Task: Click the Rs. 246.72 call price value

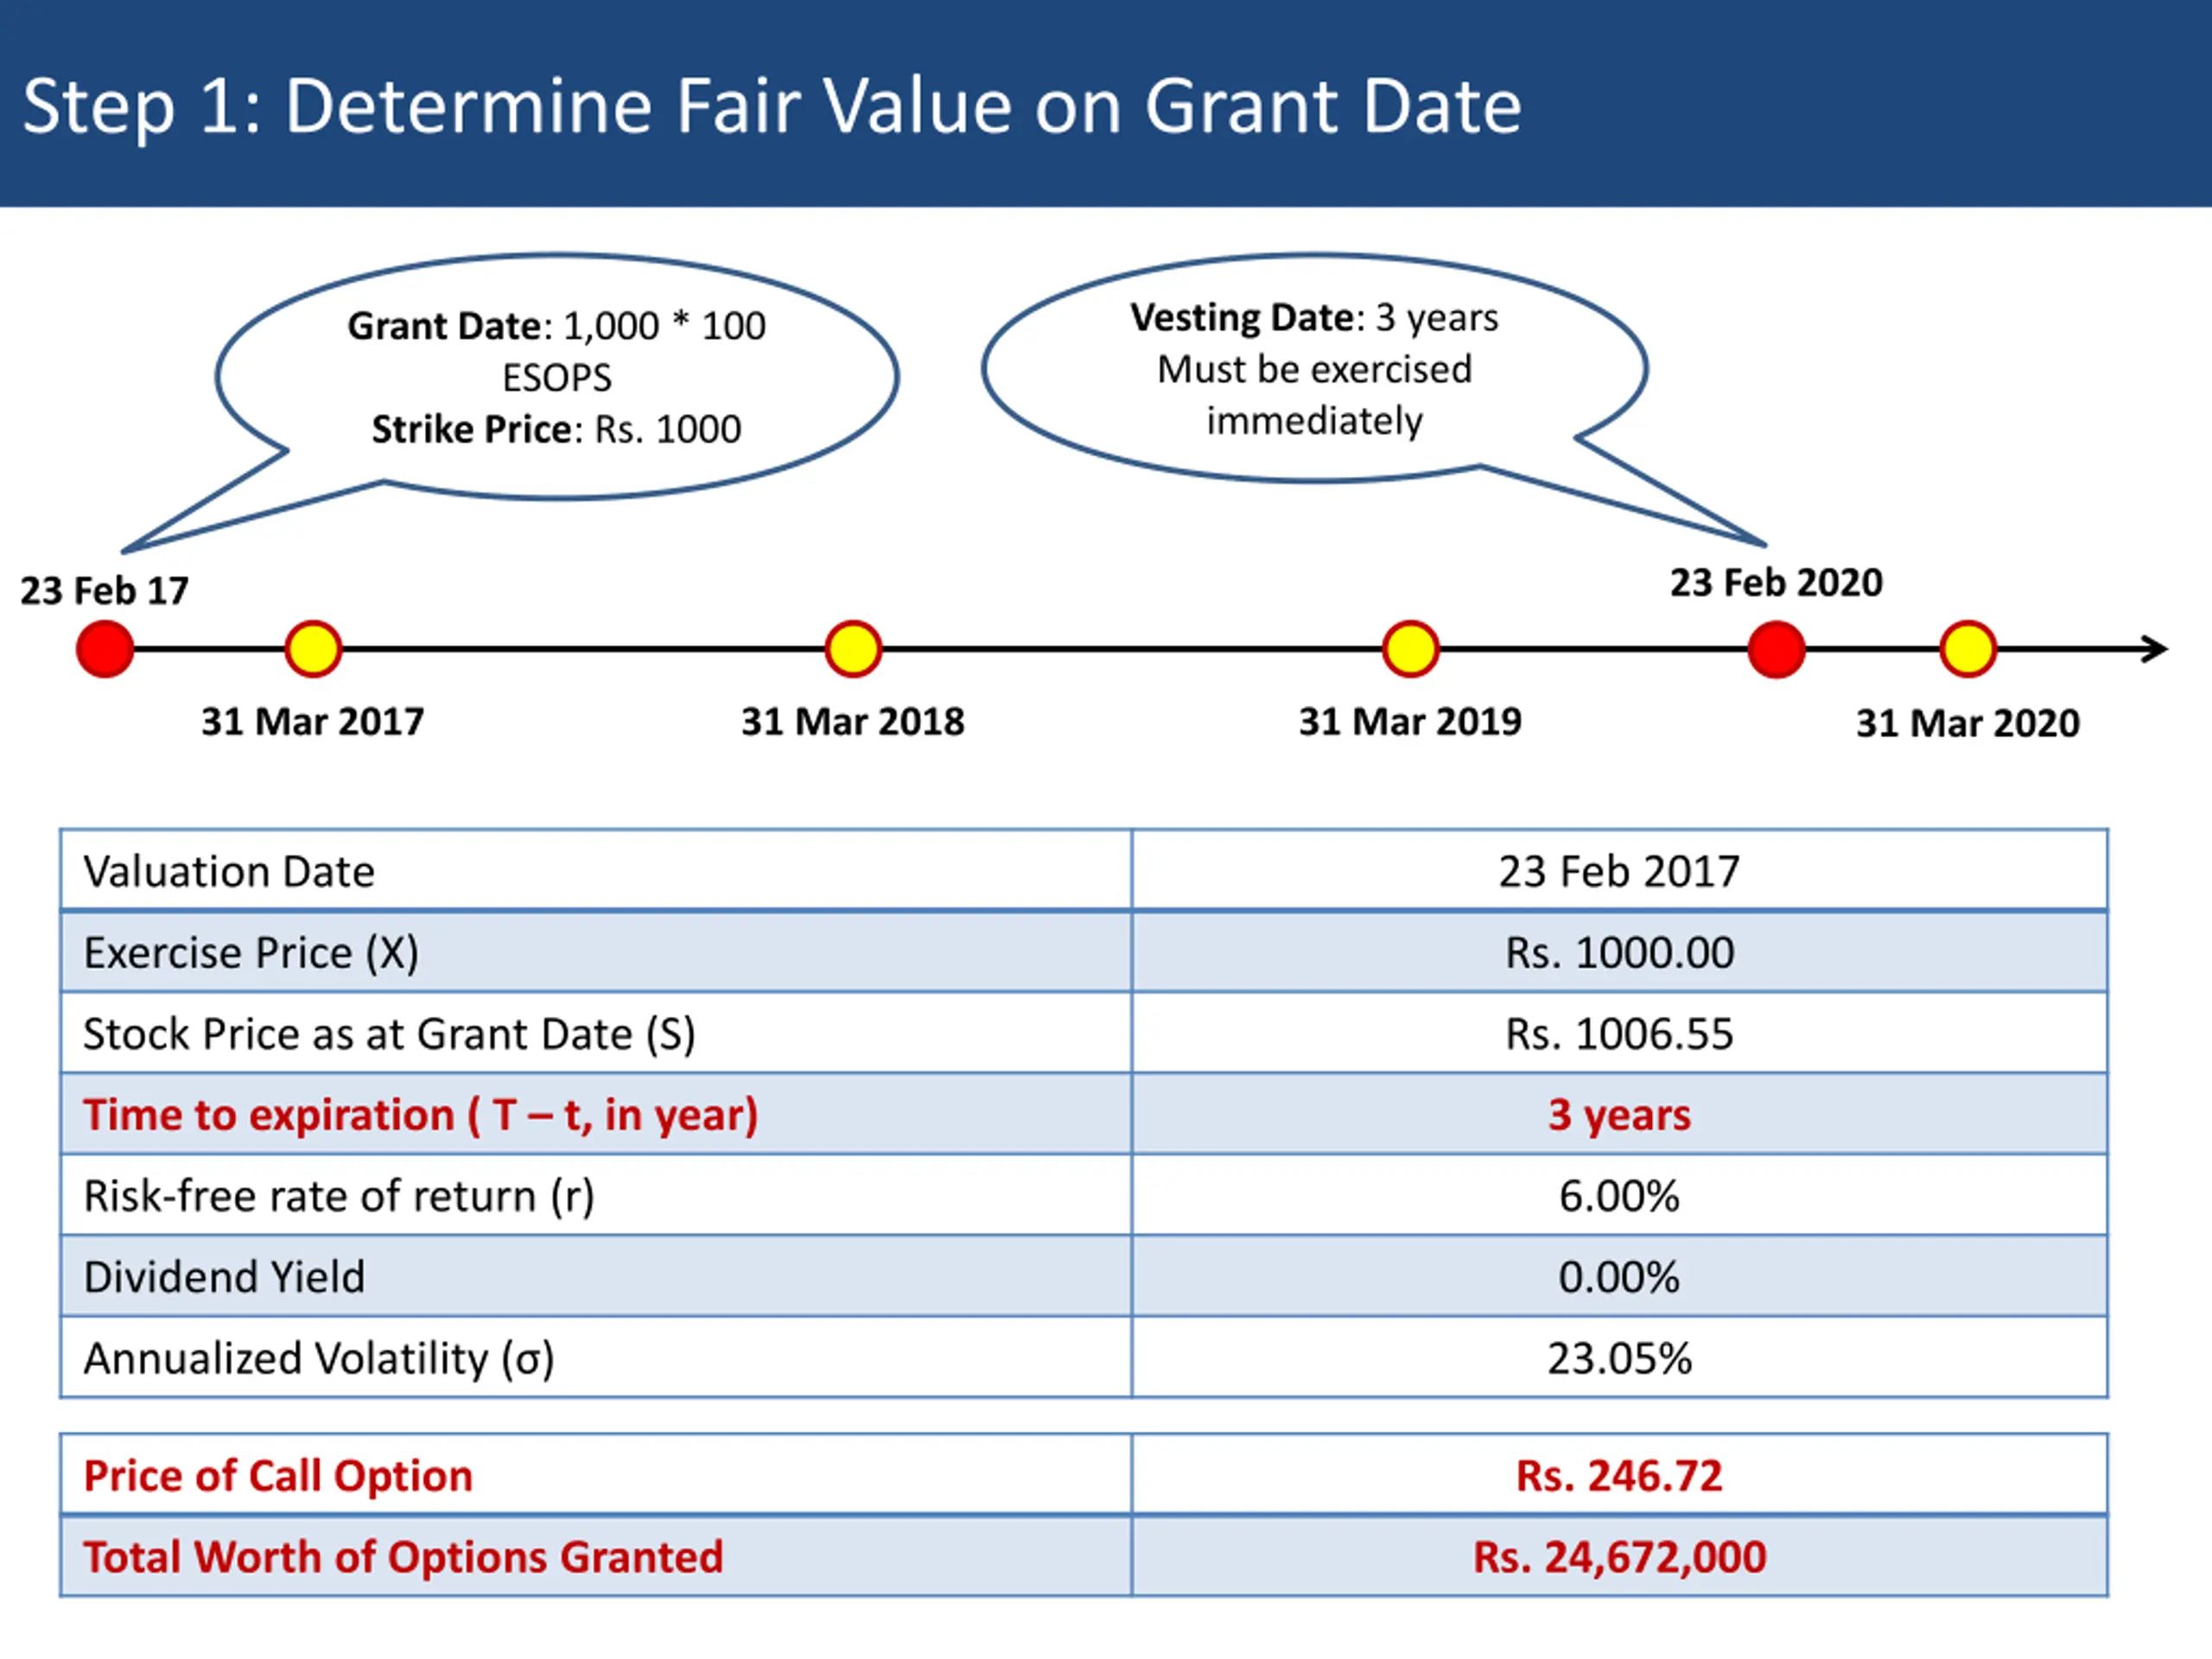Action: point(1619,1475)
